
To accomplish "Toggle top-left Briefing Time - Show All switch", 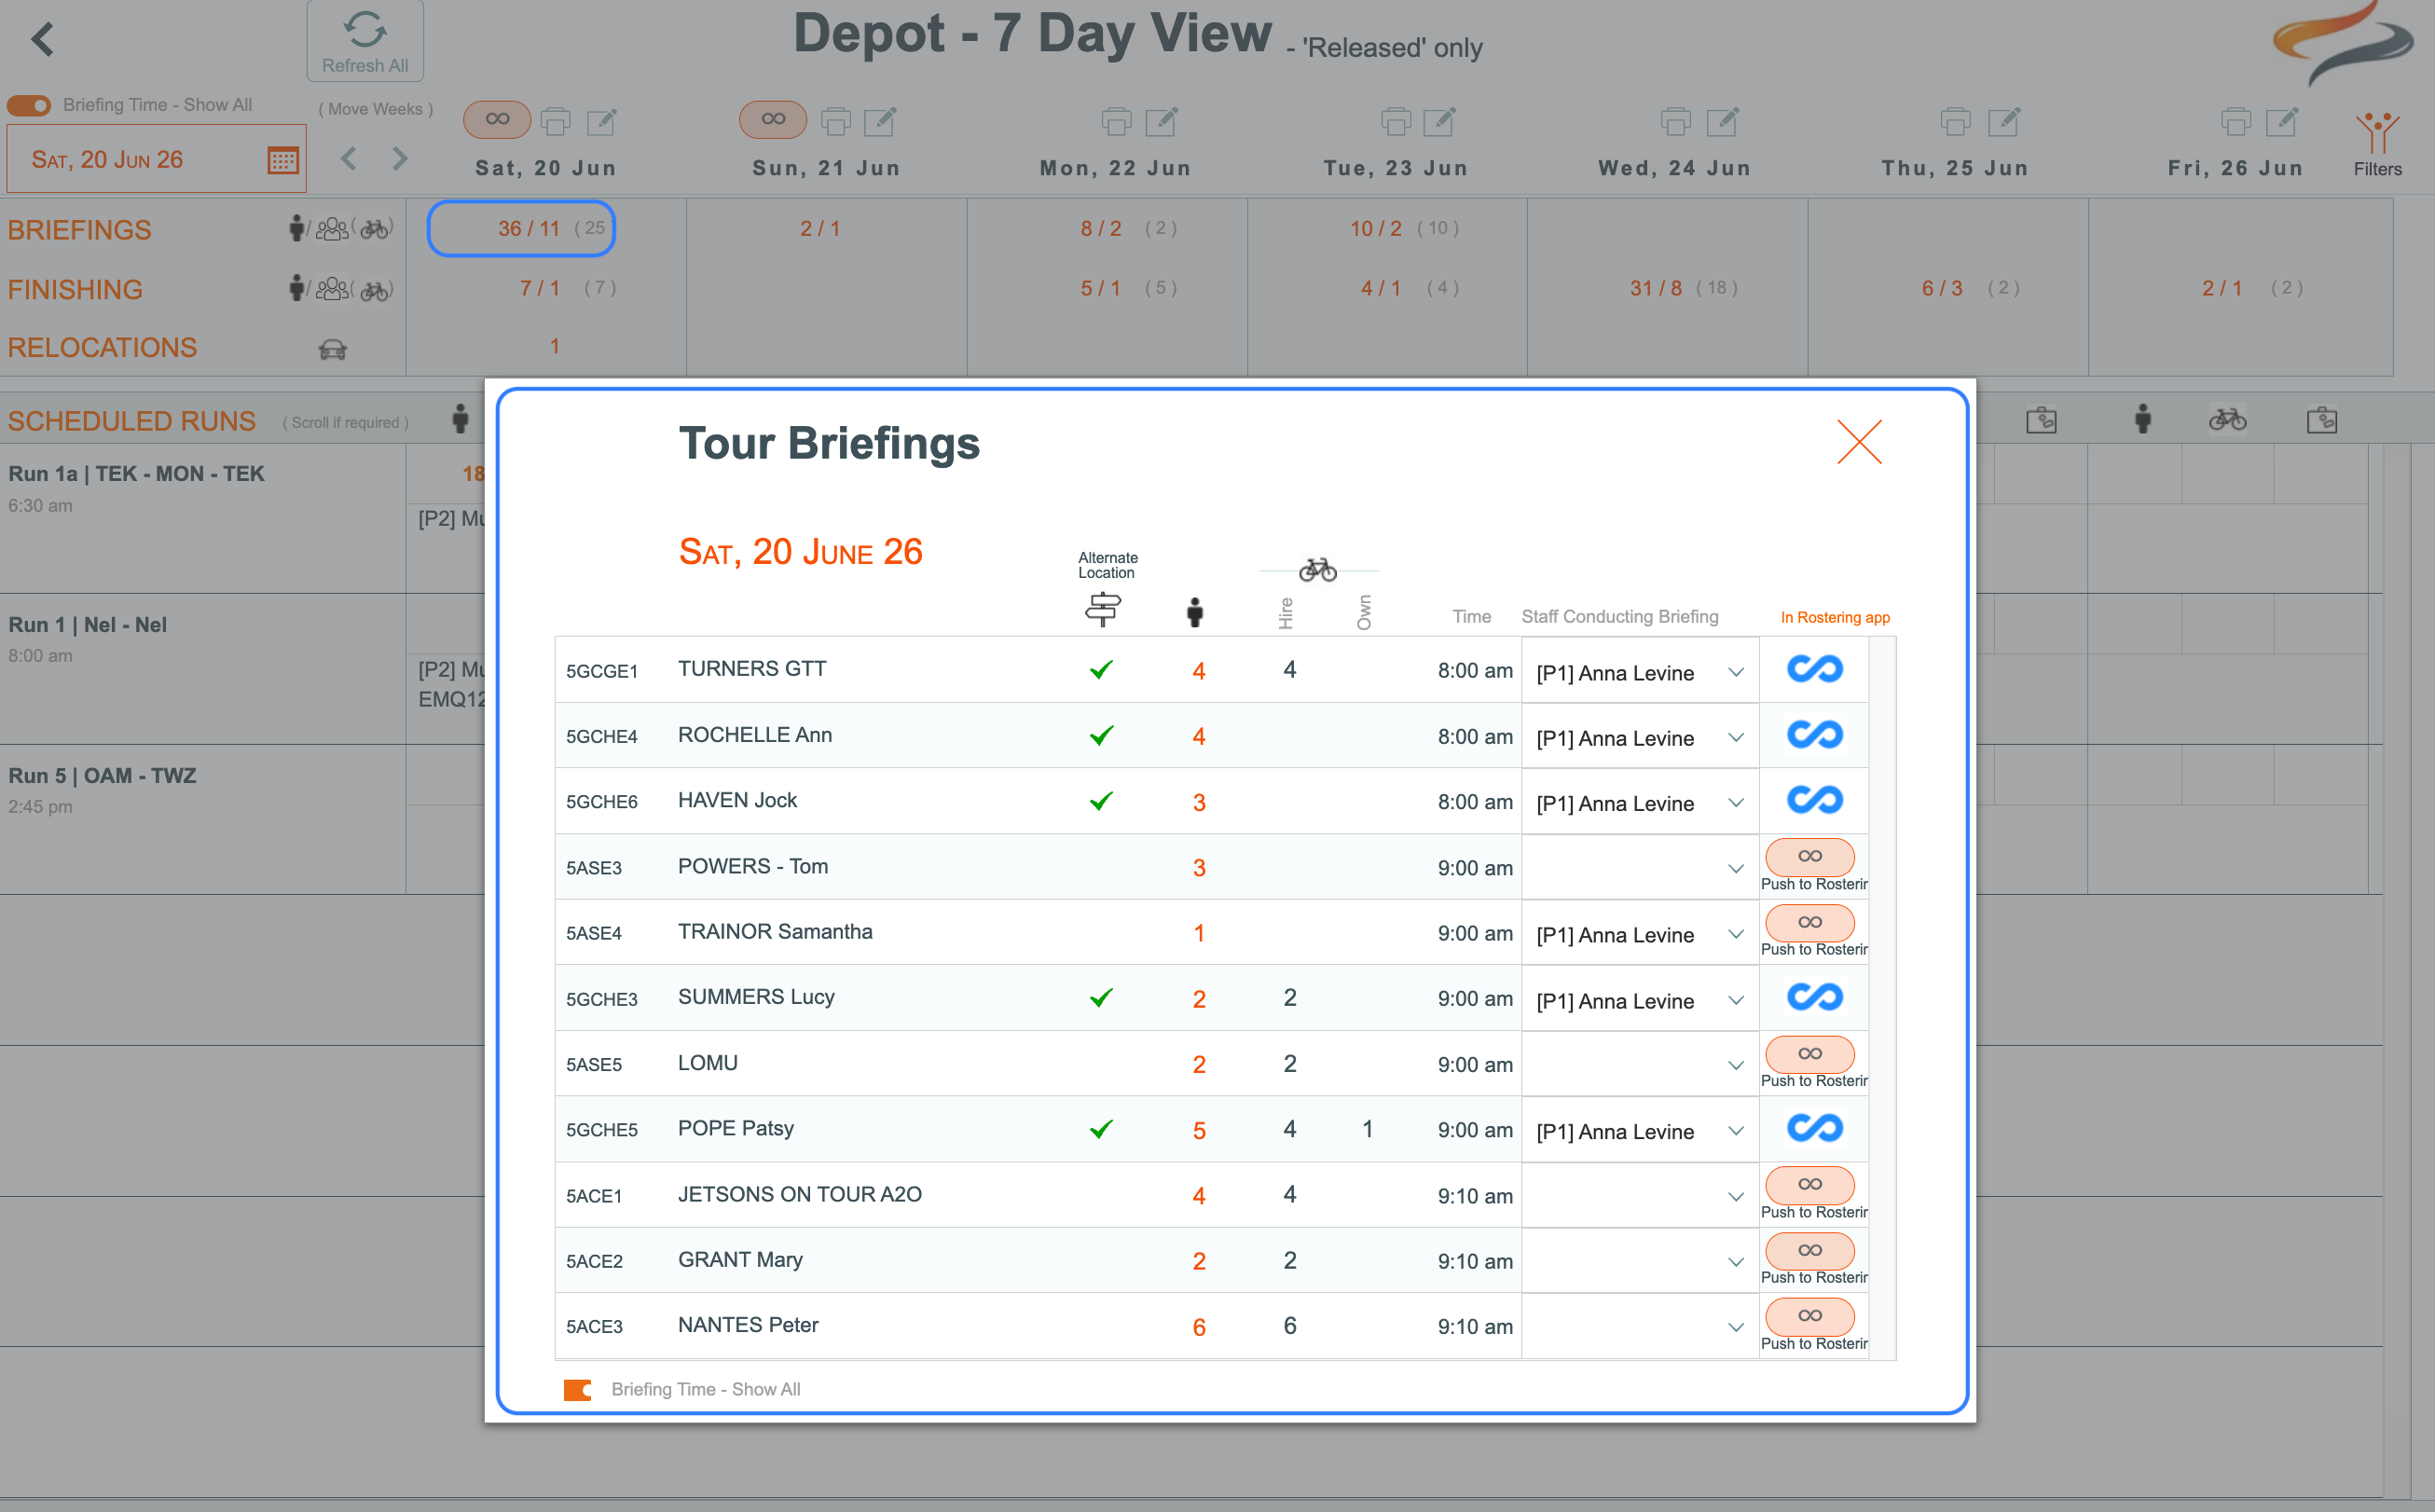I will click(29, 105).
